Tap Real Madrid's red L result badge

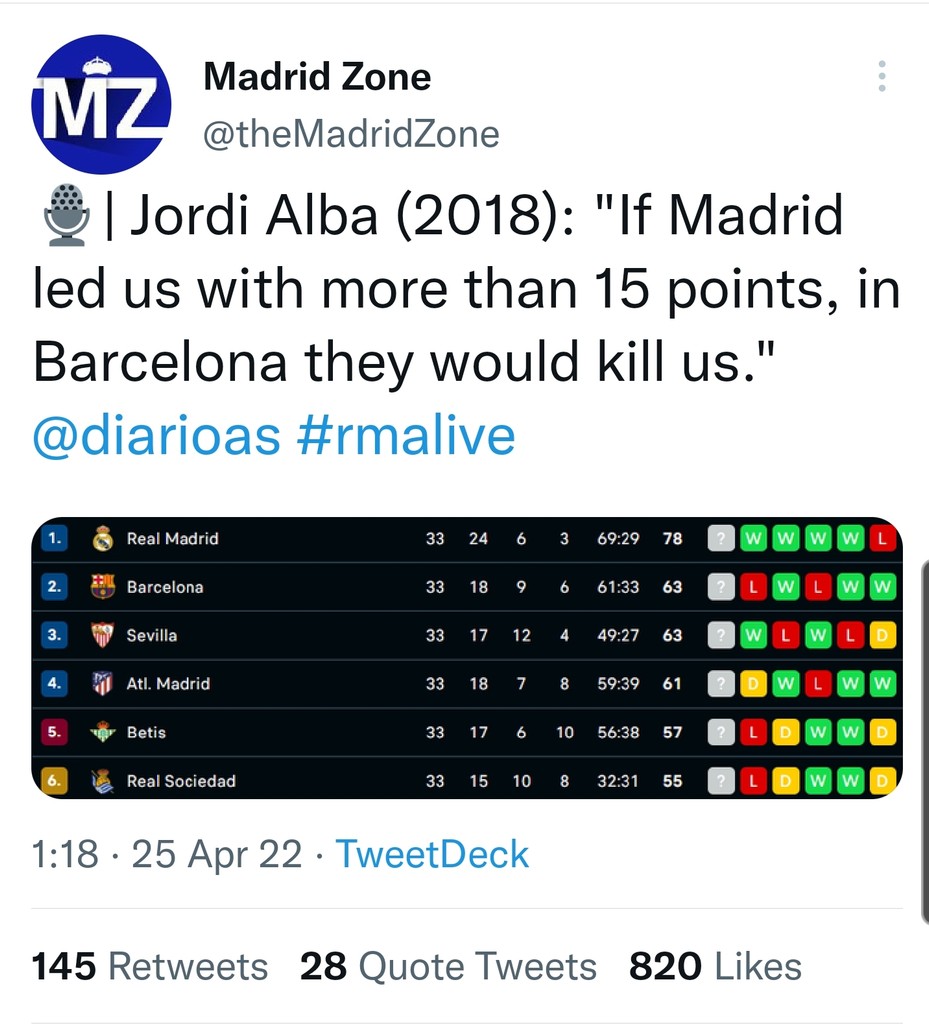tap(881, 539)
